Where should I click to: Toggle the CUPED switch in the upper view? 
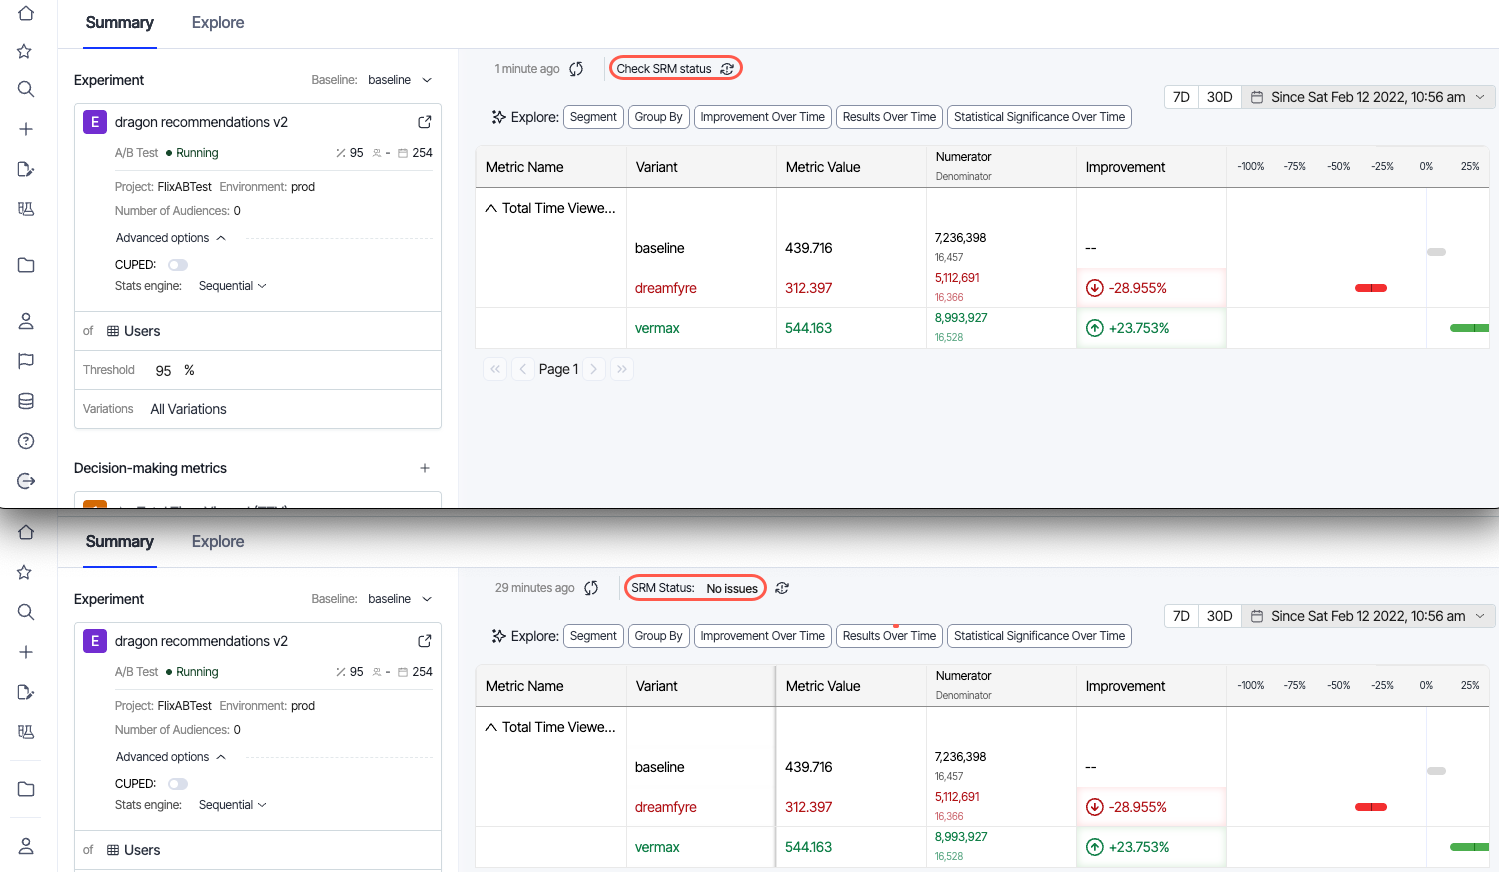(x=178, y=265)
